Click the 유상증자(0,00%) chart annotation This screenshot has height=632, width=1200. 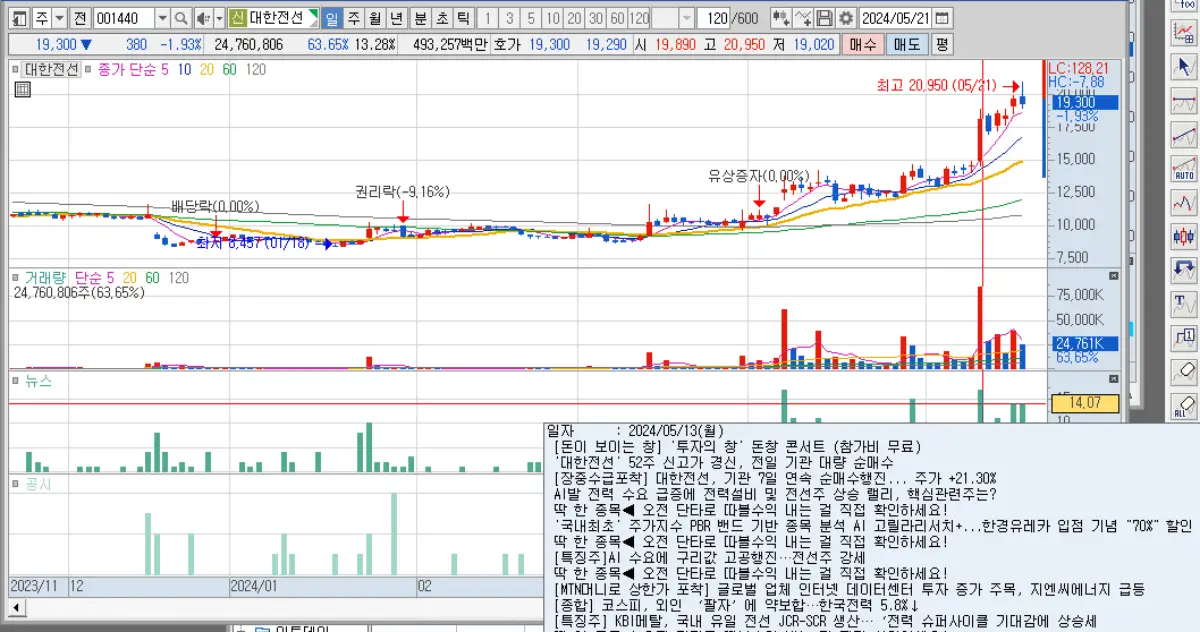(758, 175)
